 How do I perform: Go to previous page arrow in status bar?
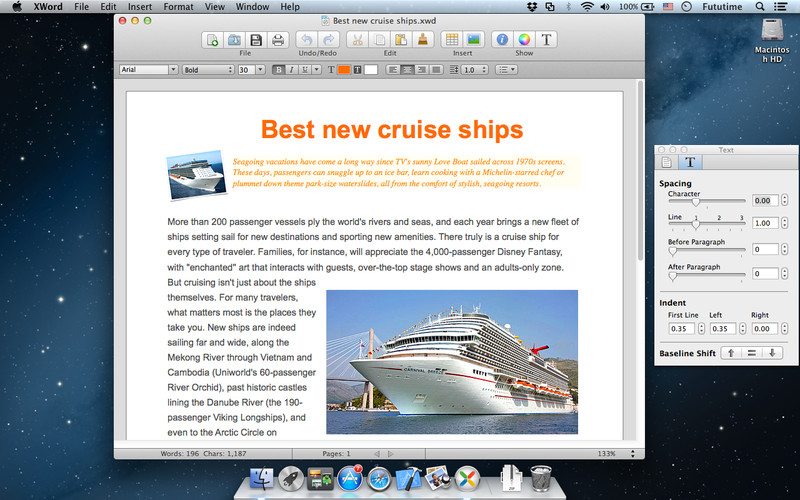(377, 454)
